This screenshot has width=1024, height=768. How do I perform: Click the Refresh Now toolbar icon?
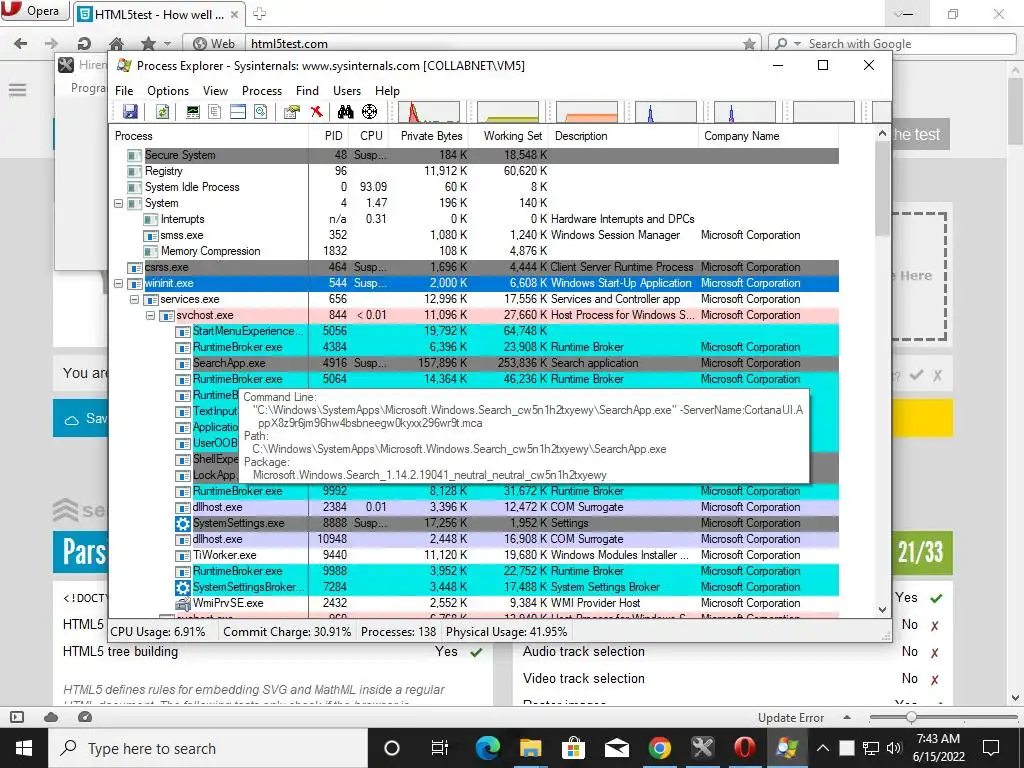point(162,112)
